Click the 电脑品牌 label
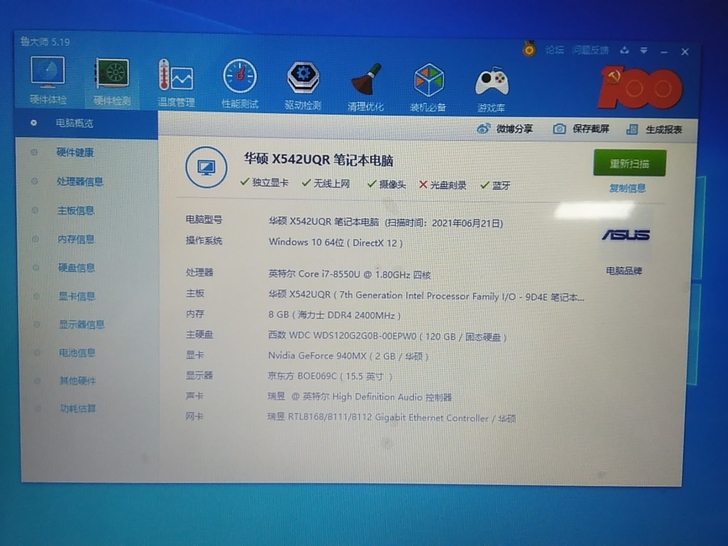 point(624,271)
